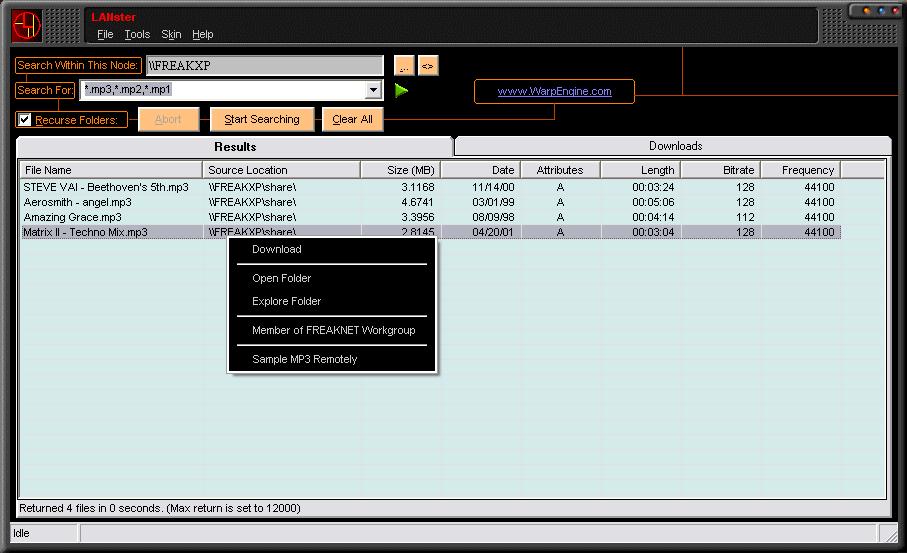Choose Explore Folder in context menu
907x553 pixels.
pyautogui.click(x=286, y=301)
